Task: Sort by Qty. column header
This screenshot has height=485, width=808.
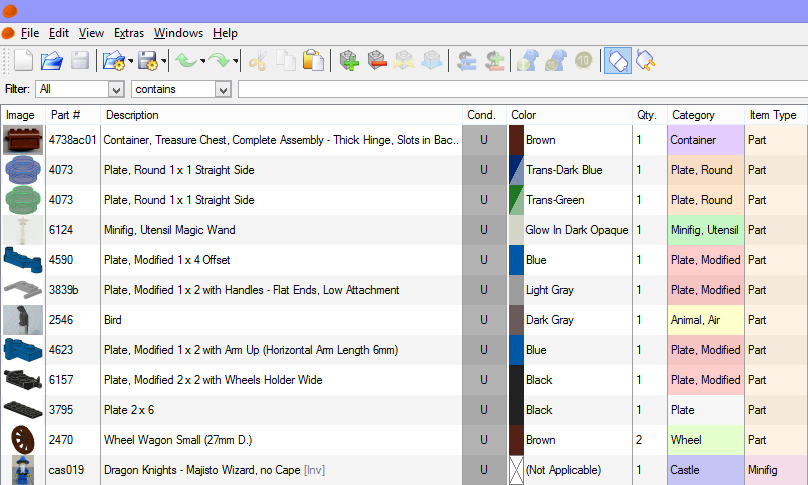Action: [649, 115]
